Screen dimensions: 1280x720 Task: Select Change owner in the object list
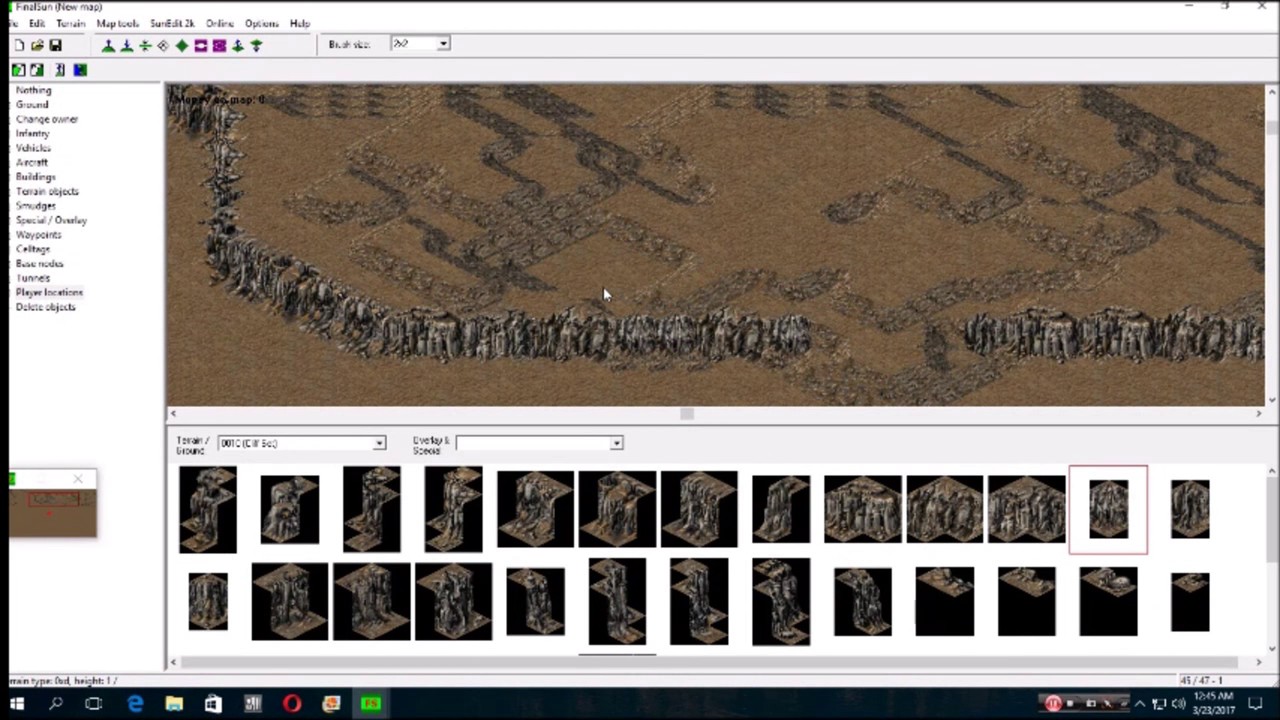46,119
